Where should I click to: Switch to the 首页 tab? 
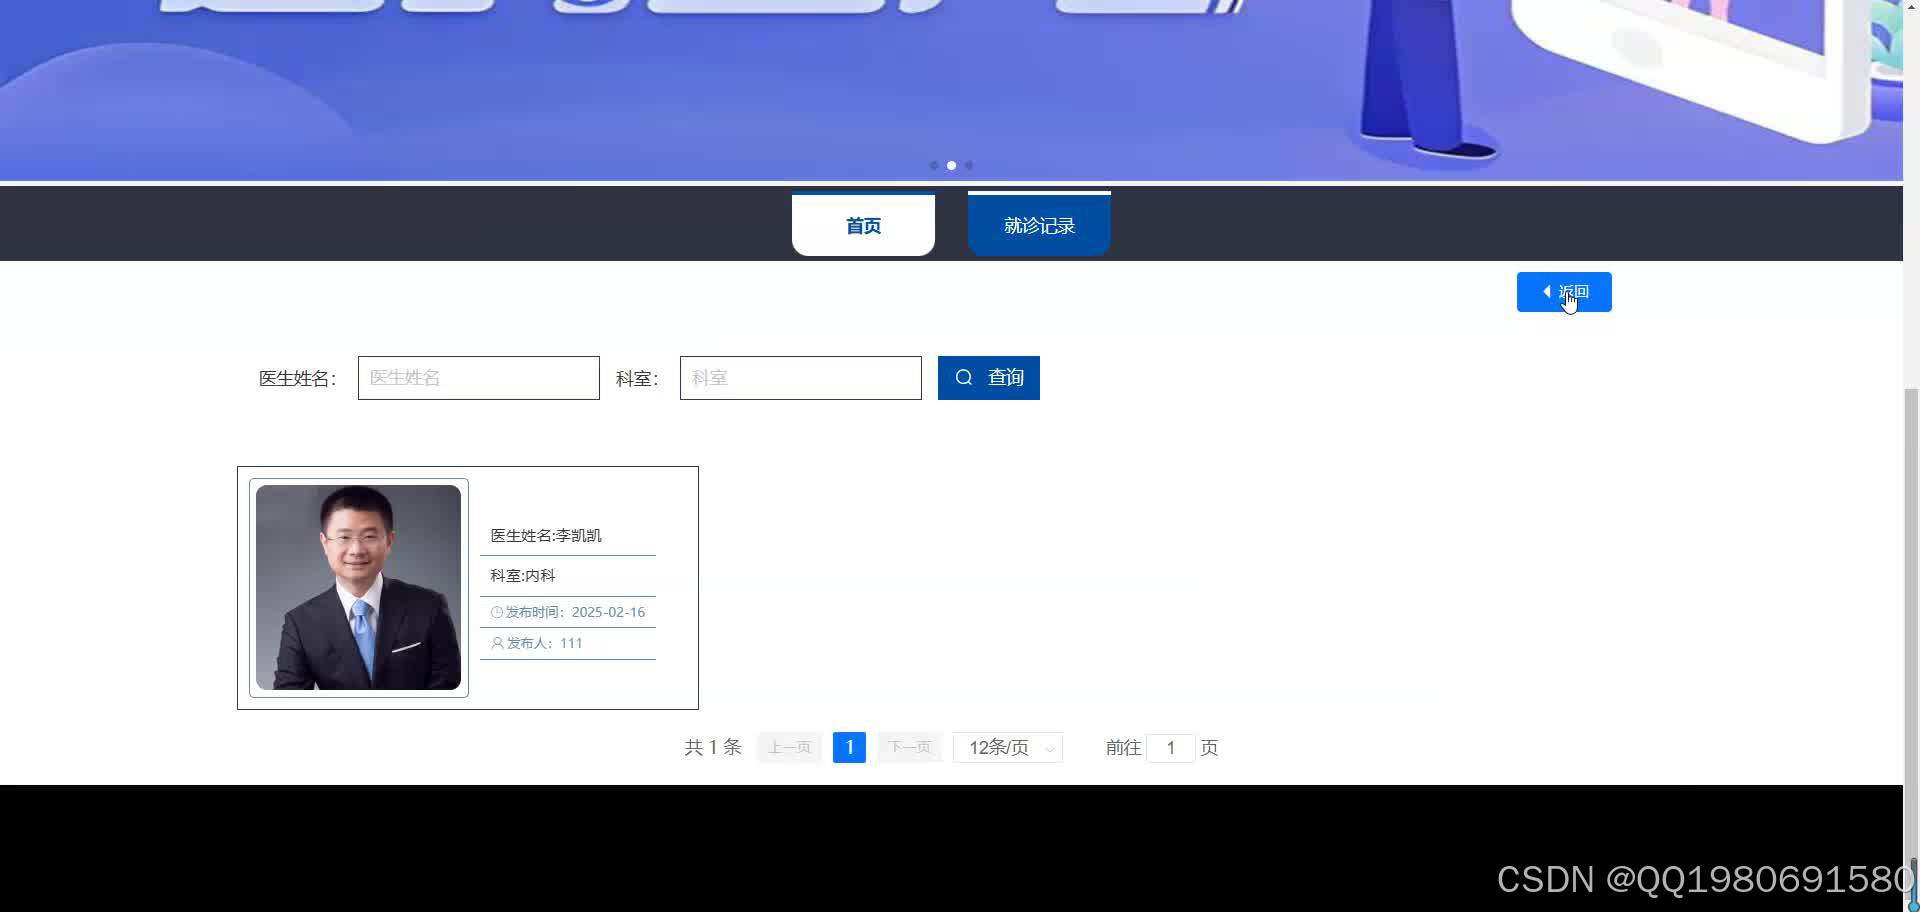[x=863, y=225]
